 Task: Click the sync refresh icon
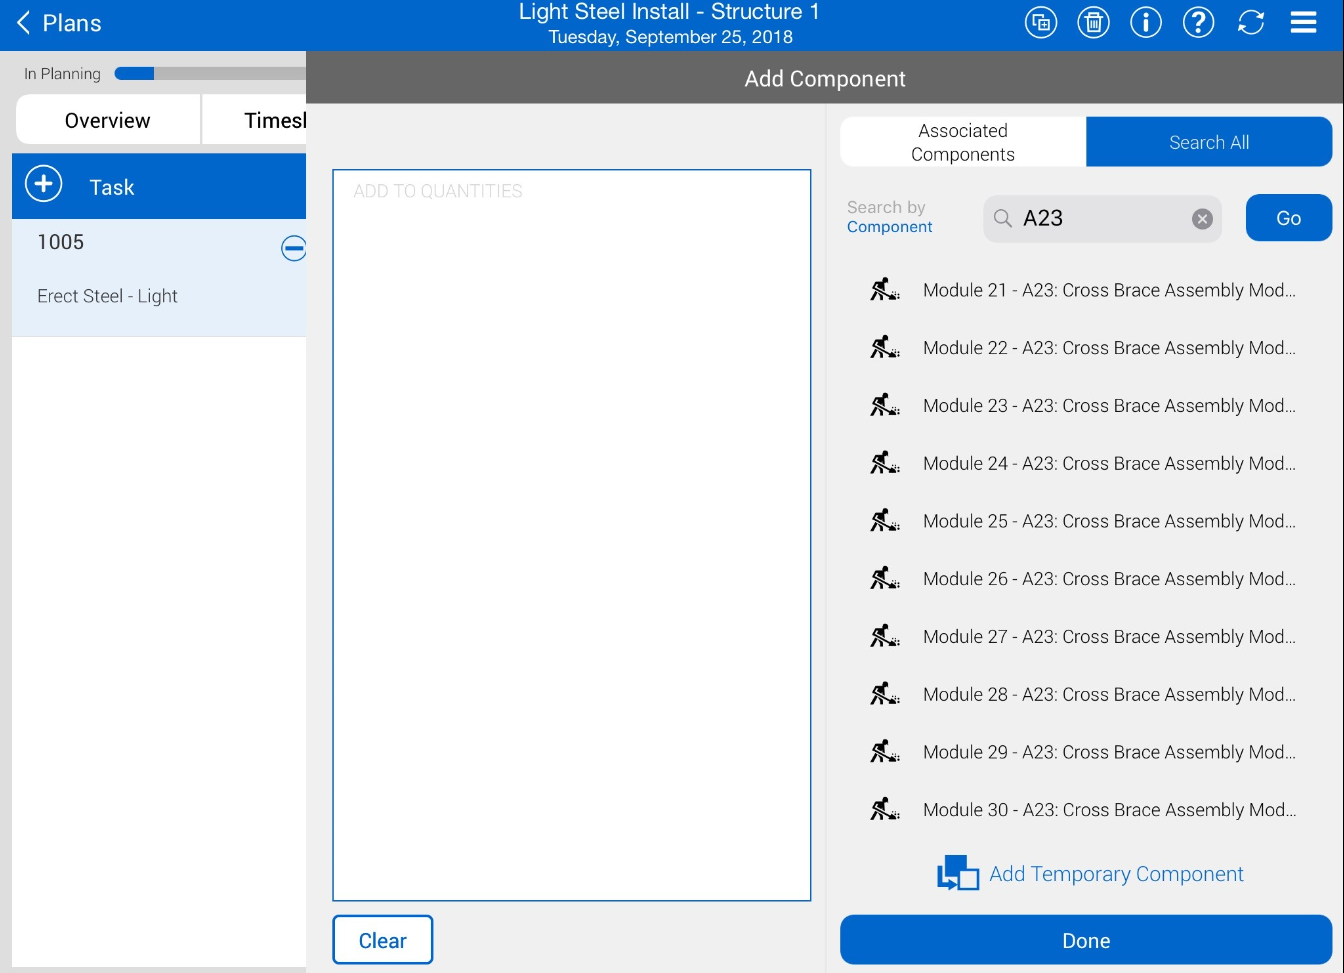(x=1251, y=22)
